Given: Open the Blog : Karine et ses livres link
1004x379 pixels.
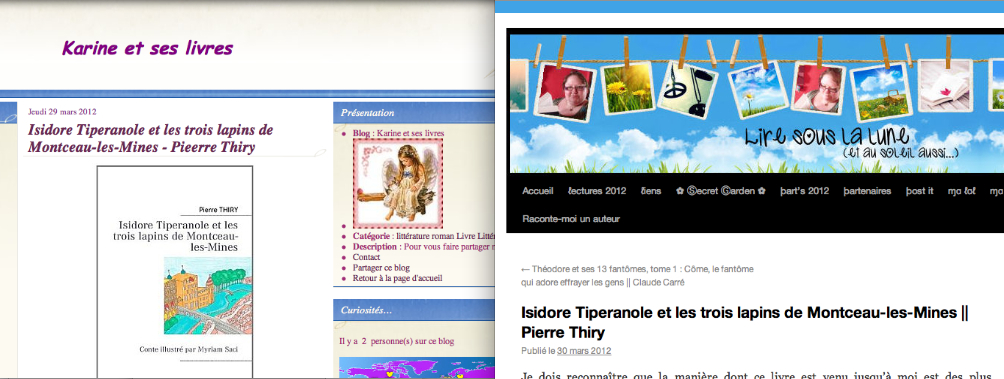Looking at the screenshot, I should pyautogui.click(x=398, y=133).
